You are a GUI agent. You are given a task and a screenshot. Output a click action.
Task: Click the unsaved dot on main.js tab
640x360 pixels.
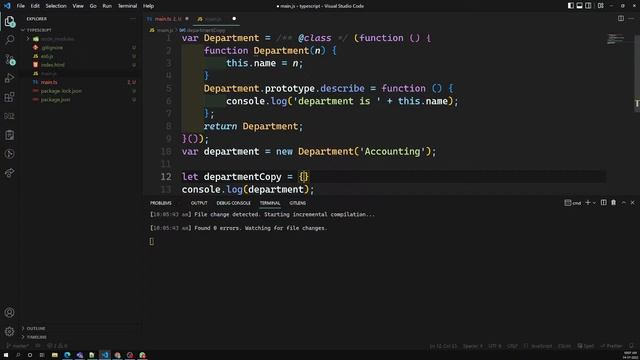click(234, 19)
